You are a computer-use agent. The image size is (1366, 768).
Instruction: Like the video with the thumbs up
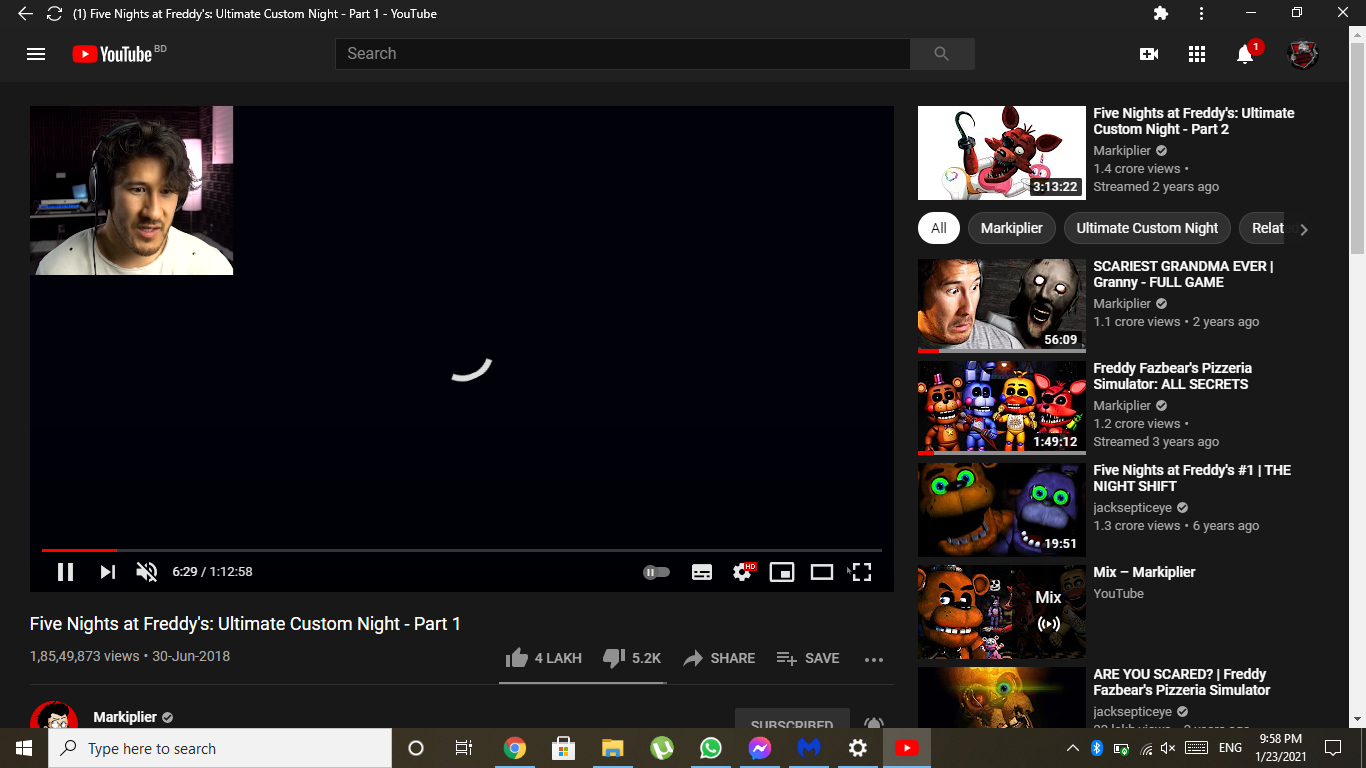543,658
